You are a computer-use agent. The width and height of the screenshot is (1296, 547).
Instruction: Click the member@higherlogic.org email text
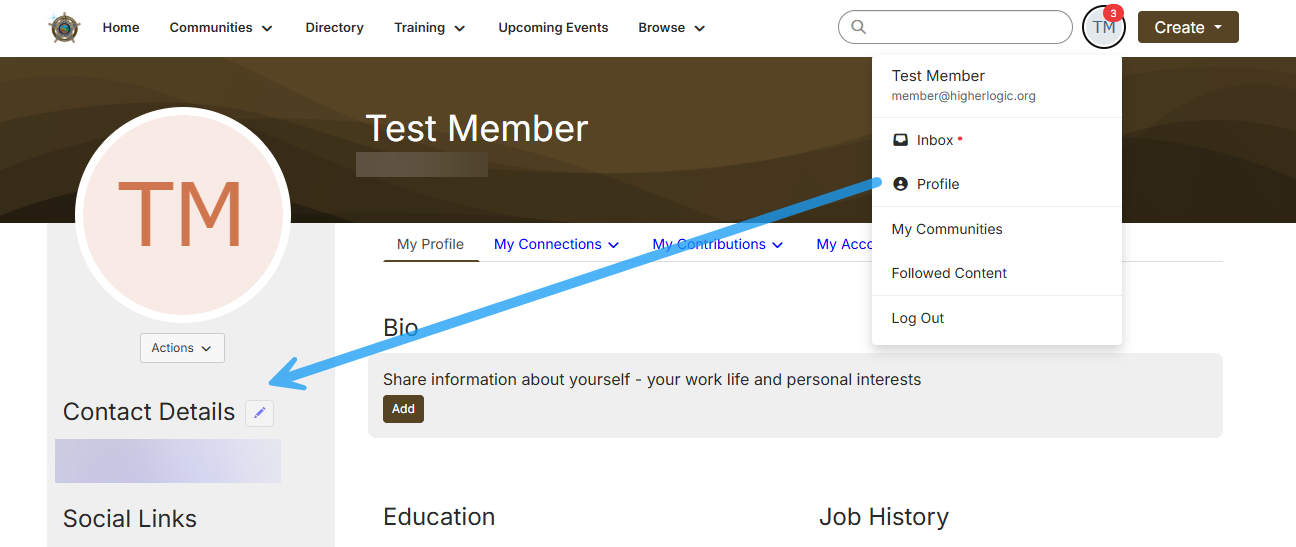963,97
